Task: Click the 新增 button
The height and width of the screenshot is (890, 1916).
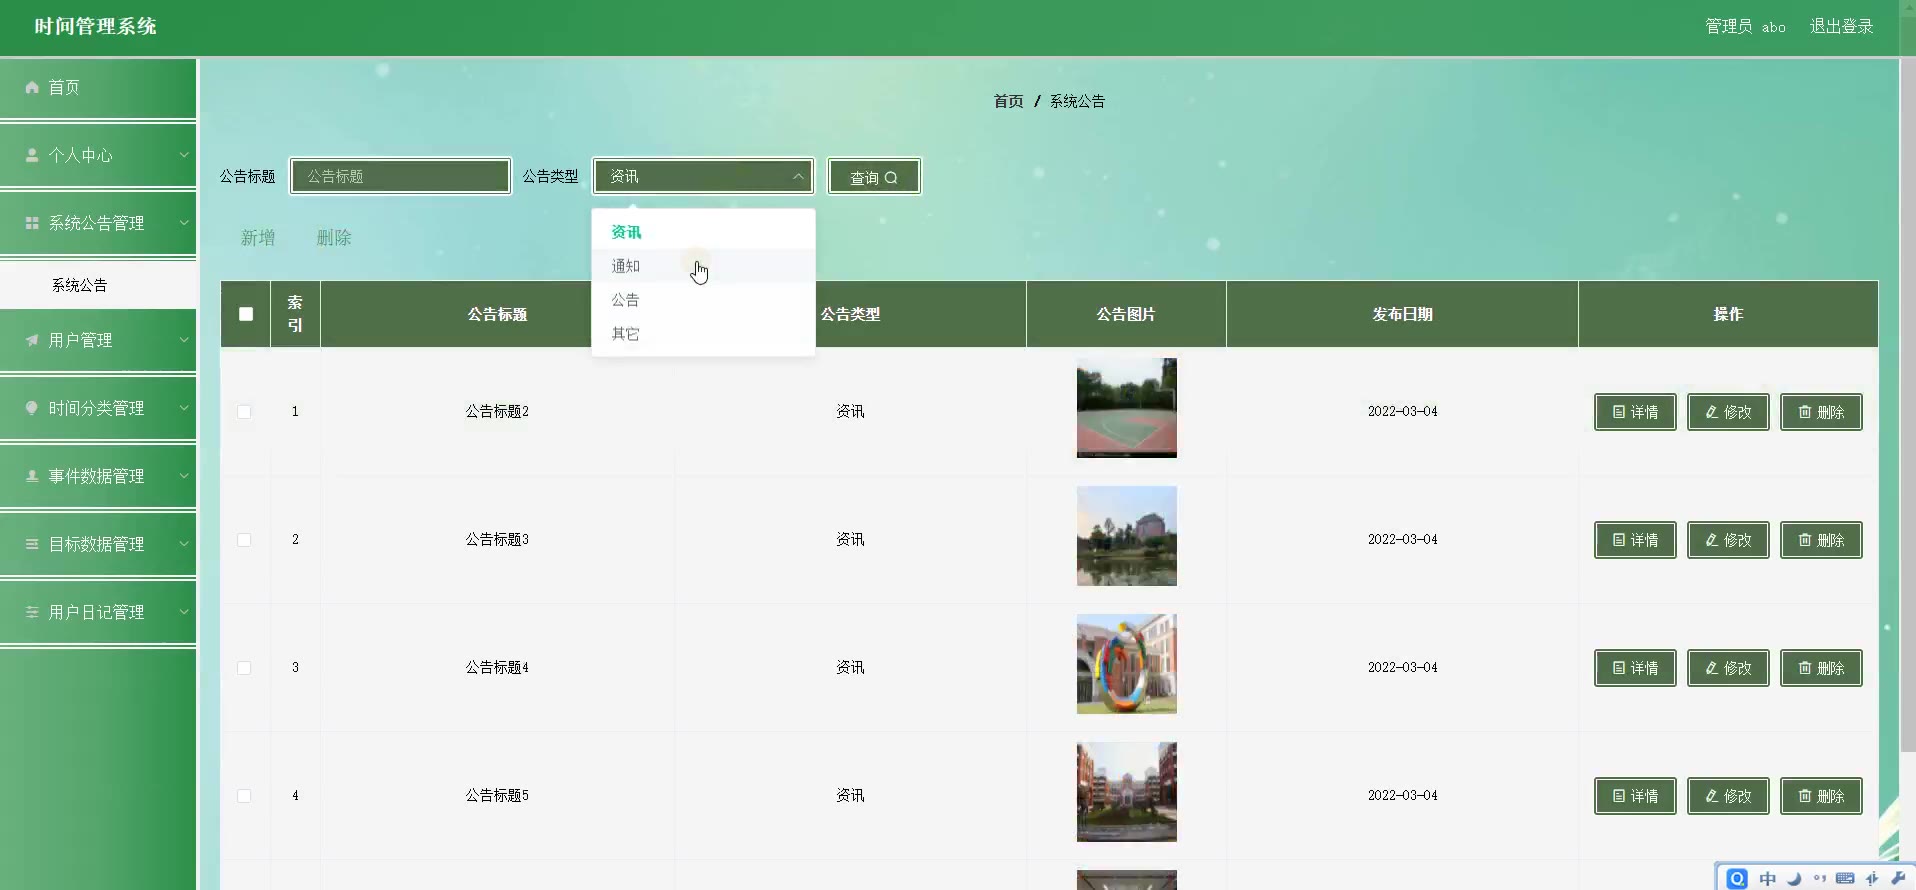Action: coord(258,238)
